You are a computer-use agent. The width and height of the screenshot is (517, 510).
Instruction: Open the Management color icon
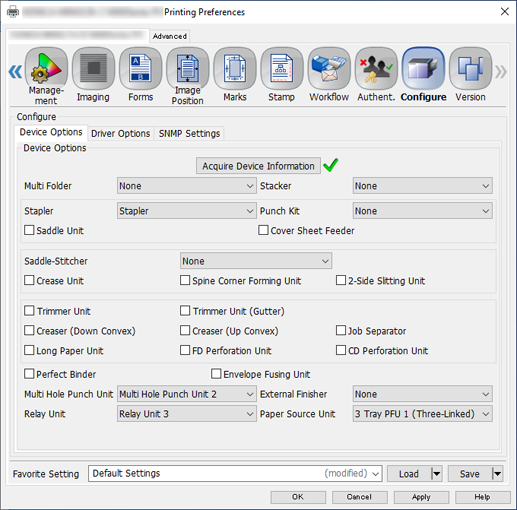(46, 69)
